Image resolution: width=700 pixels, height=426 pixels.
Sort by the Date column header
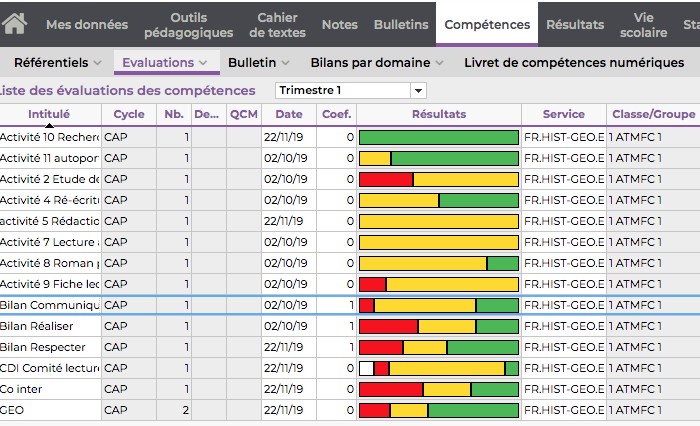coord(288,114)
